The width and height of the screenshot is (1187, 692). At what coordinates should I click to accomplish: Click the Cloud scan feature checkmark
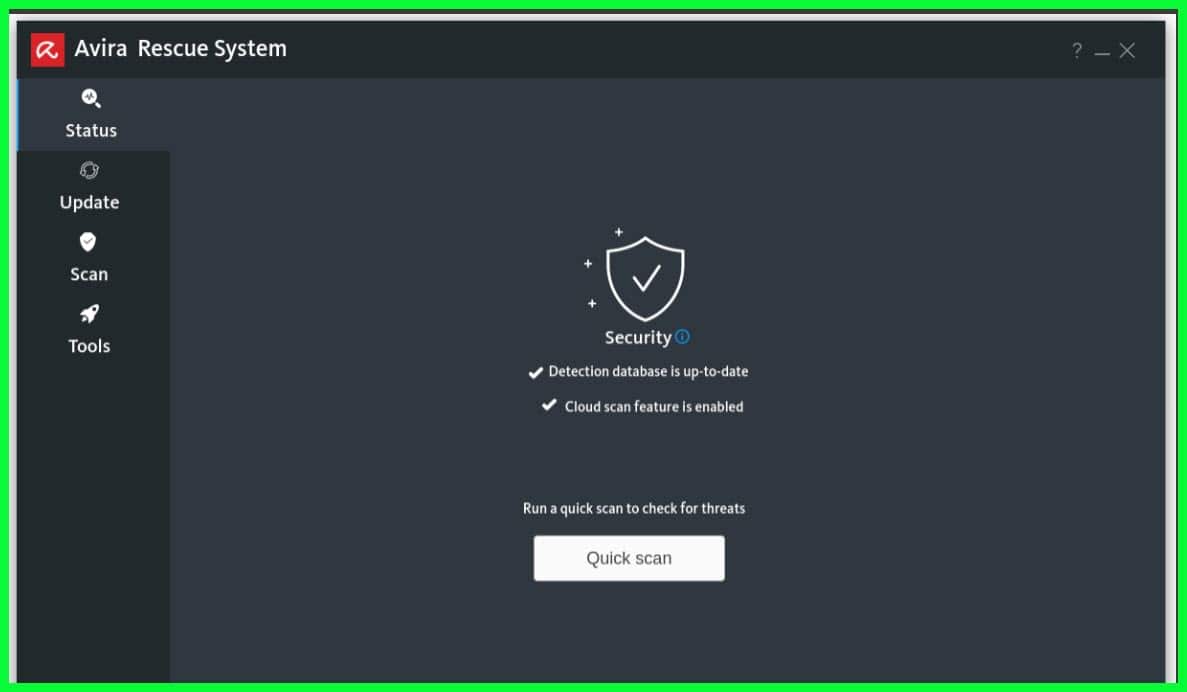pyautogui.click(x=549, y=405)
